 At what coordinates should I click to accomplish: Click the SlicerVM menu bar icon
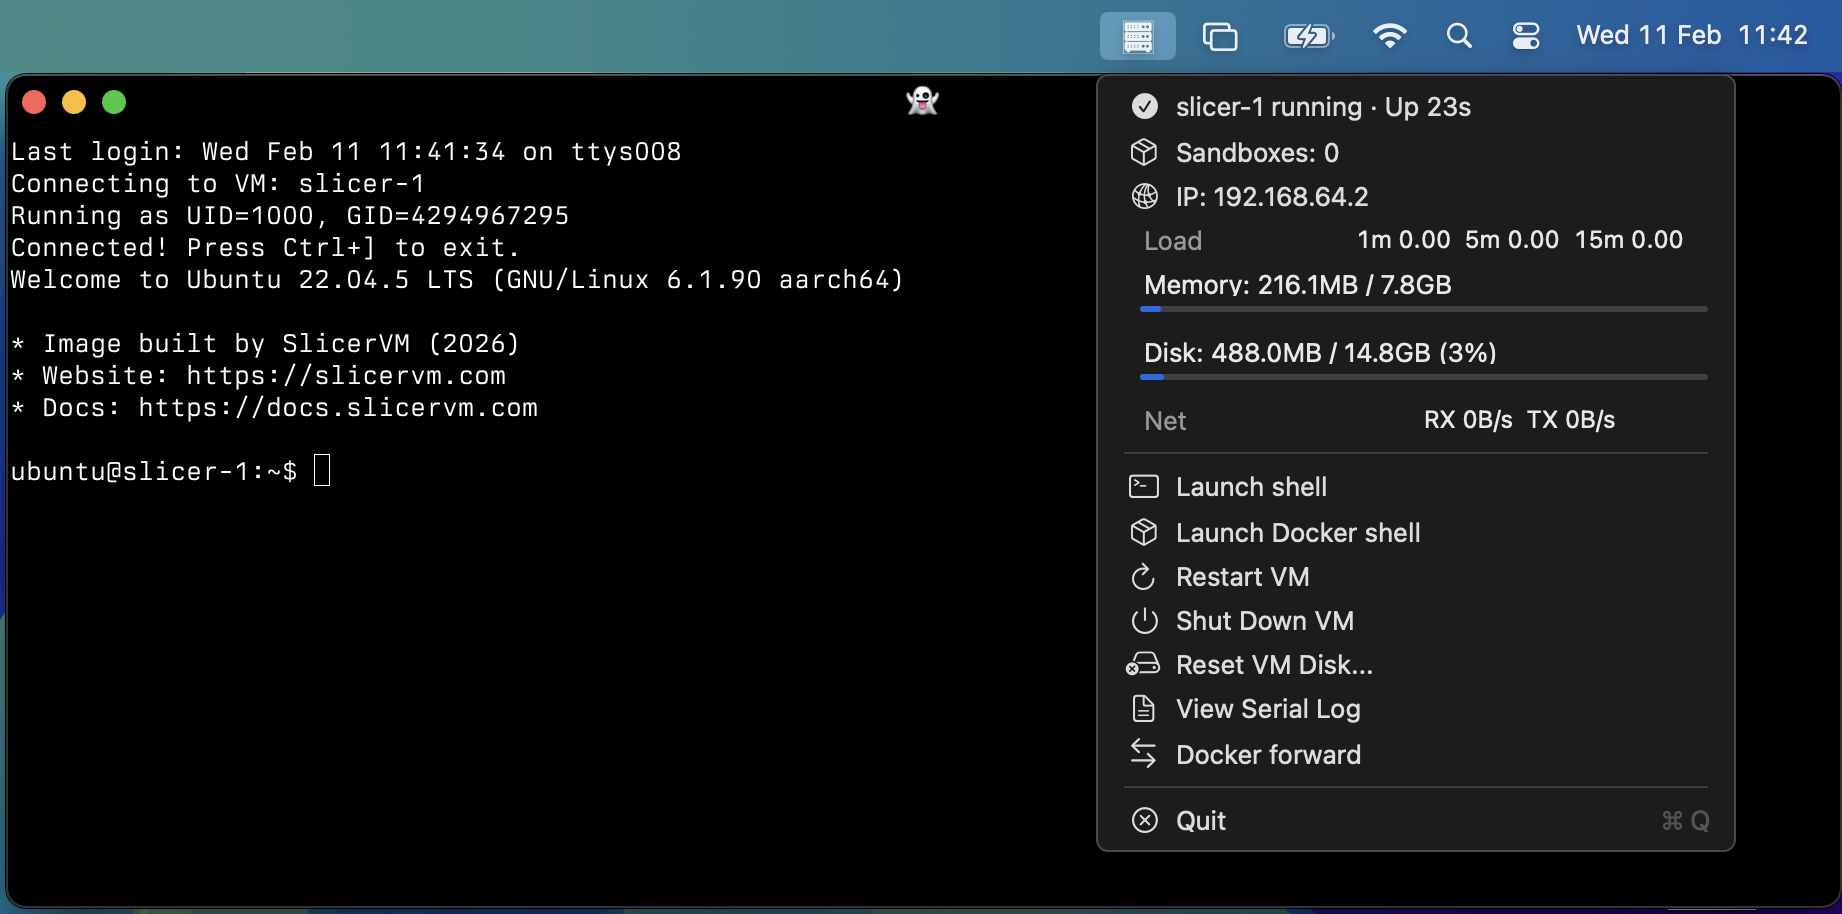[1137, 35]
